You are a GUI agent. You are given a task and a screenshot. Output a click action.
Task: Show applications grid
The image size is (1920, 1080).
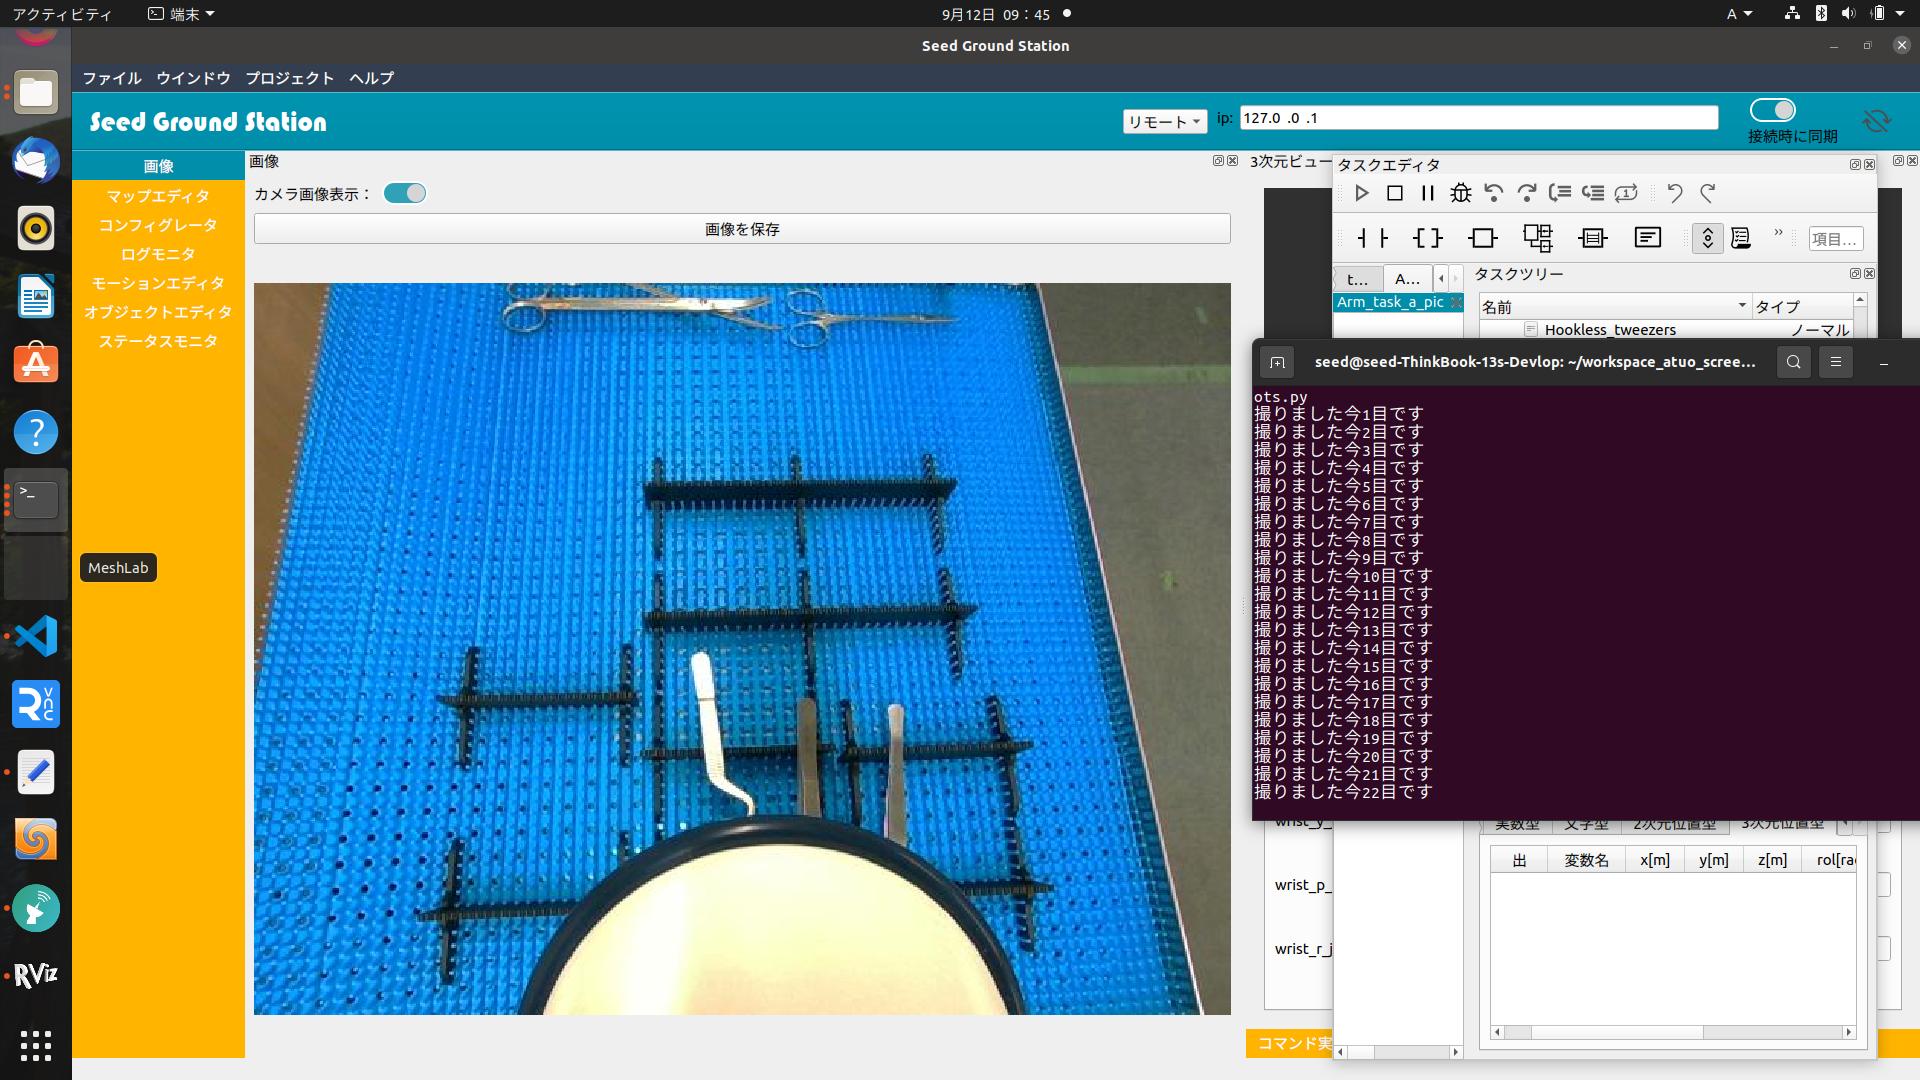click(36, 1045)
